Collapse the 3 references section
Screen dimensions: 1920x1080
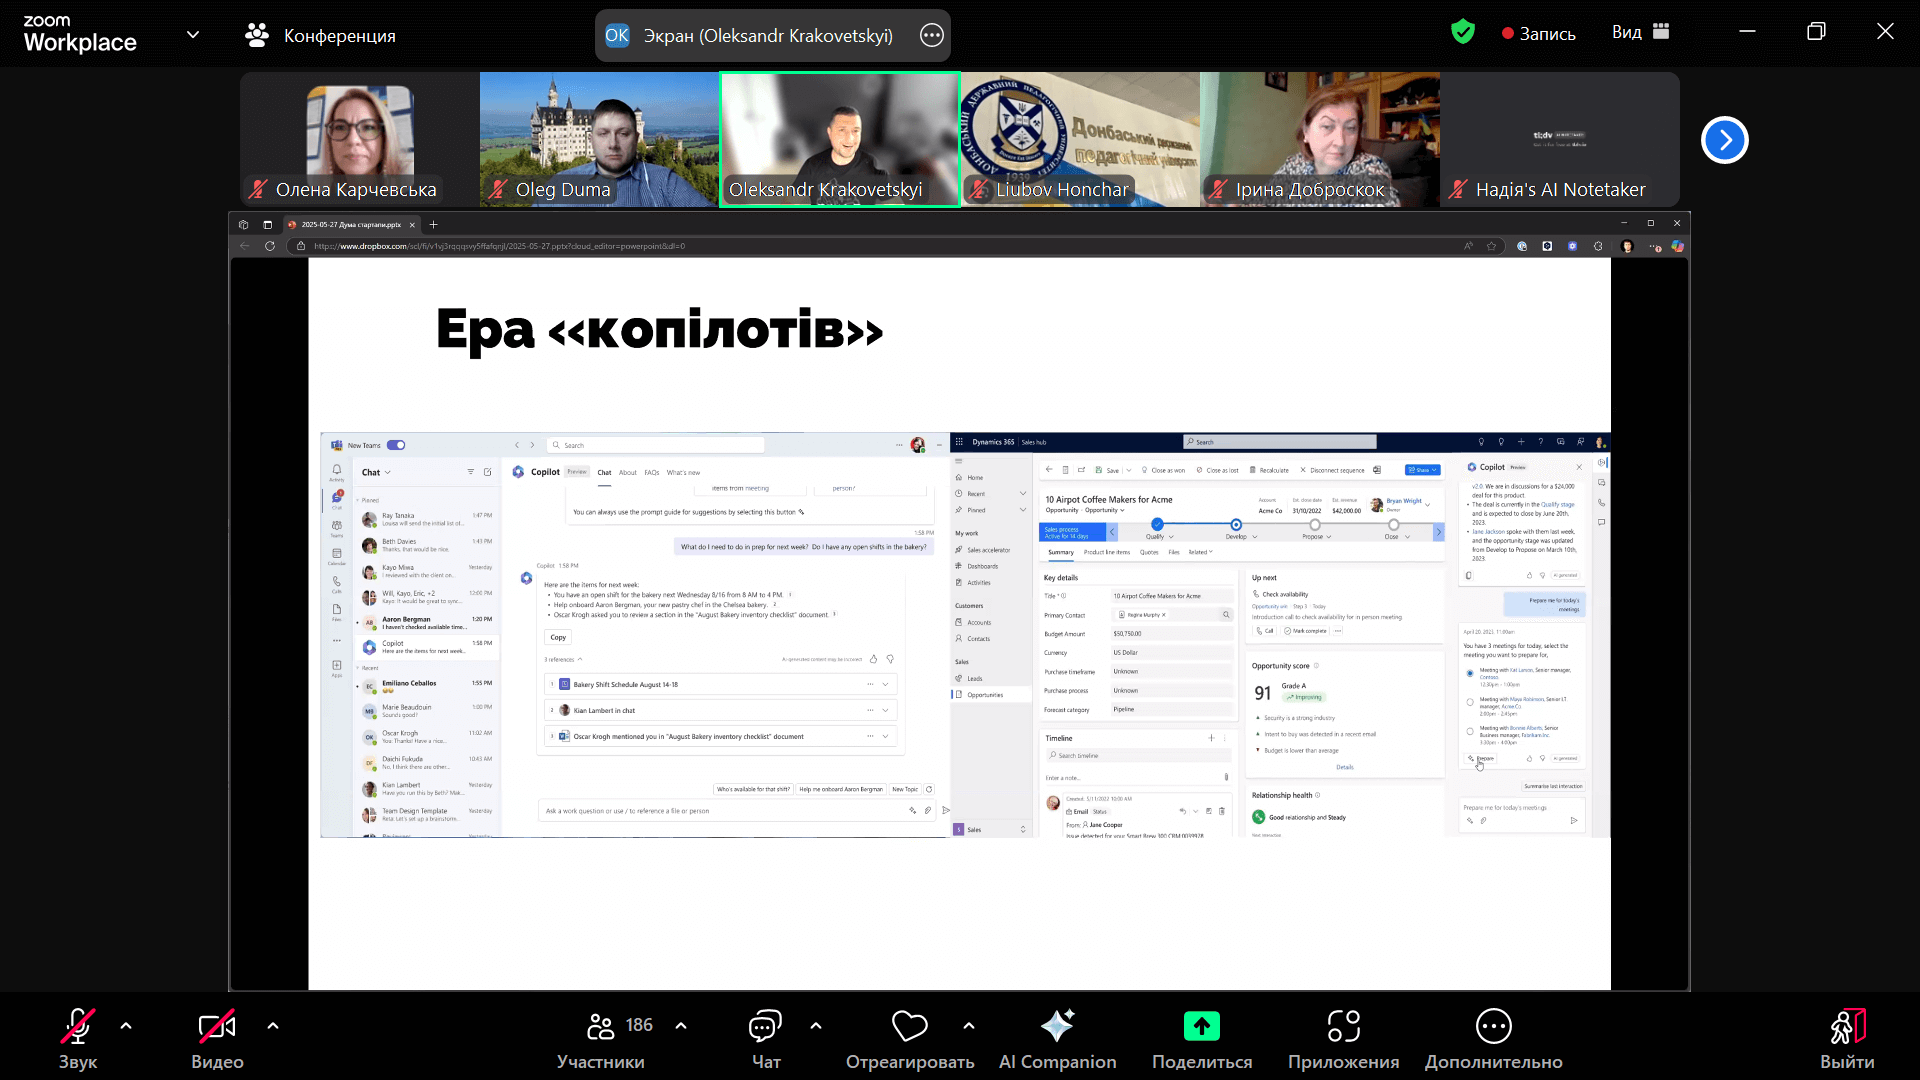[x=563, y=659]
